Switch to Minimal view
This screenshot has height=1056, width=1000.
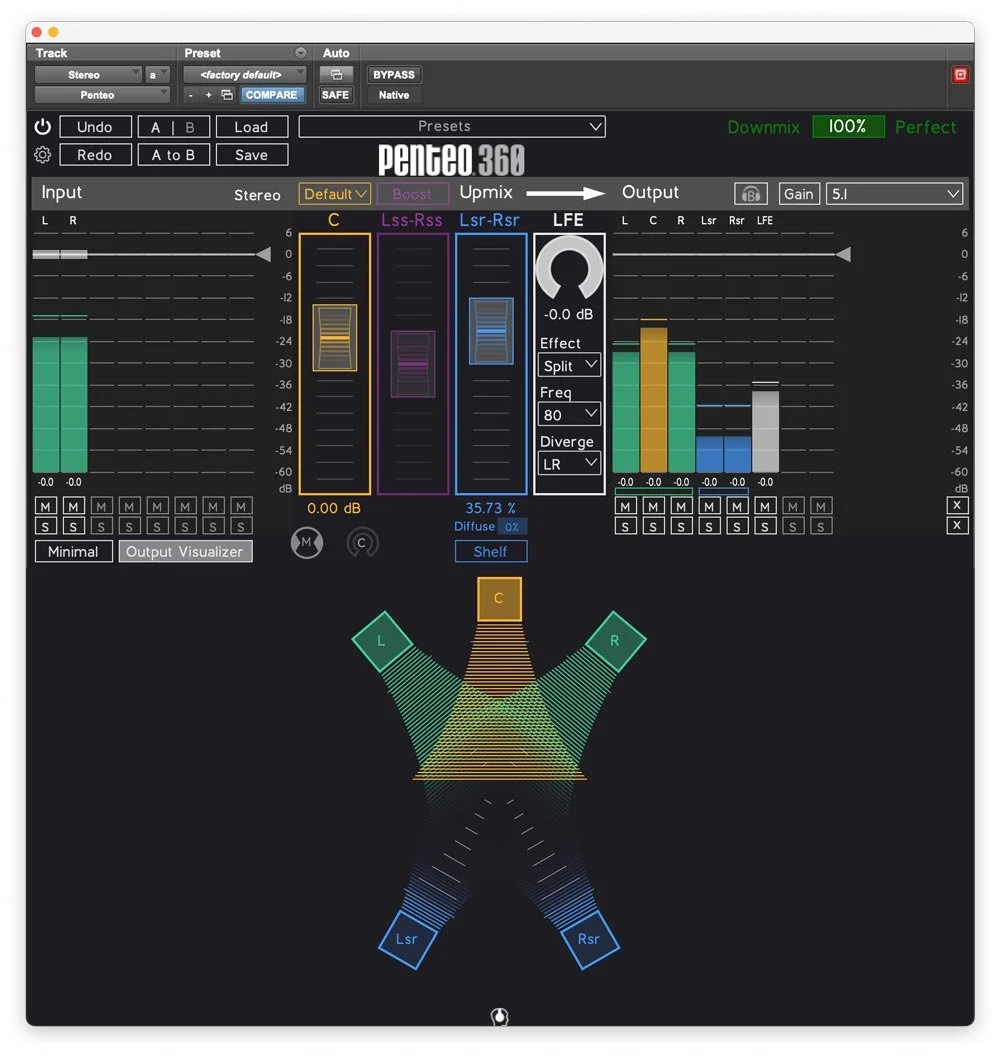click(73, 552)
